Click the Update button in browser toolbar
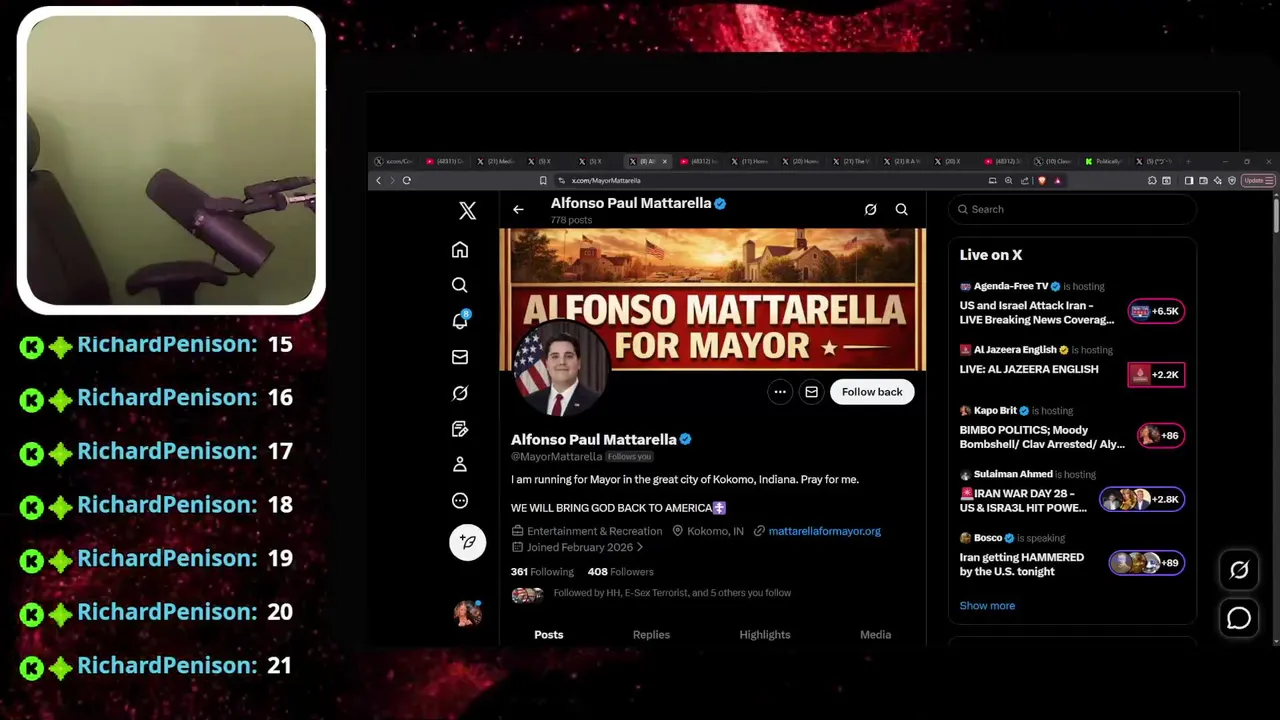The width and height of the screenshot is (1280, 720). coord(1257,181)
